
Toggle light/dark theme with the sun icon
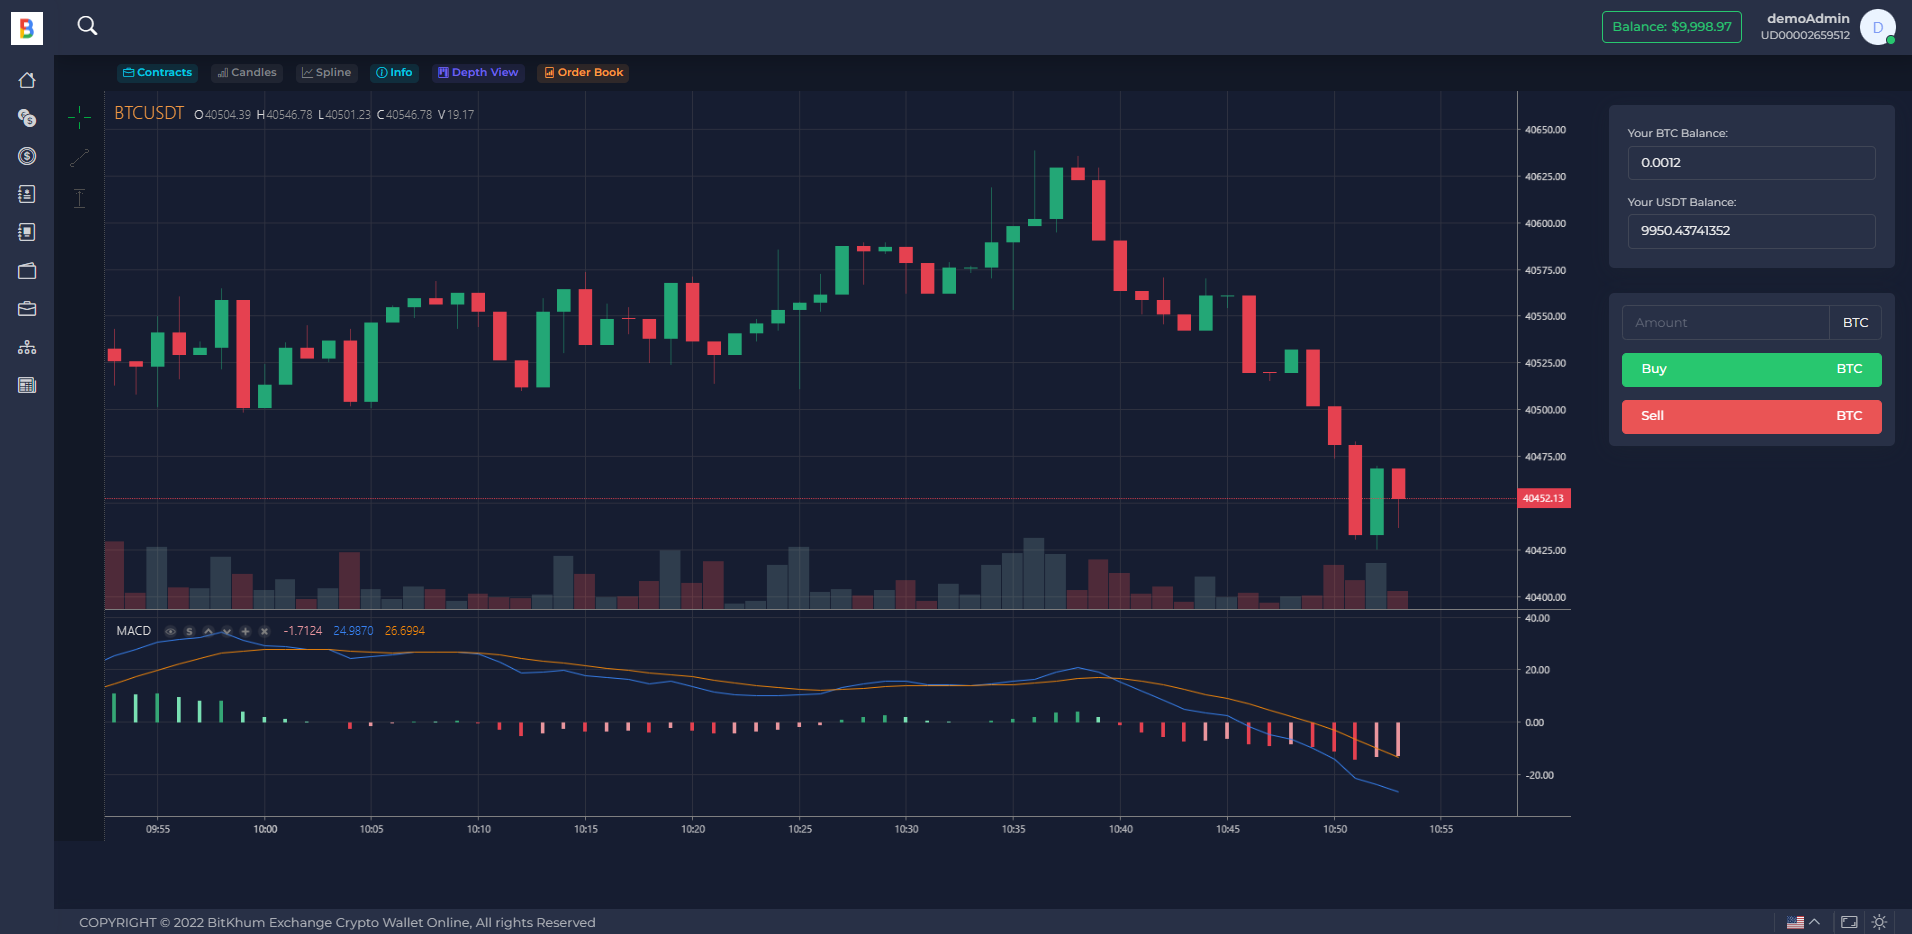[x=1879, y=922]
